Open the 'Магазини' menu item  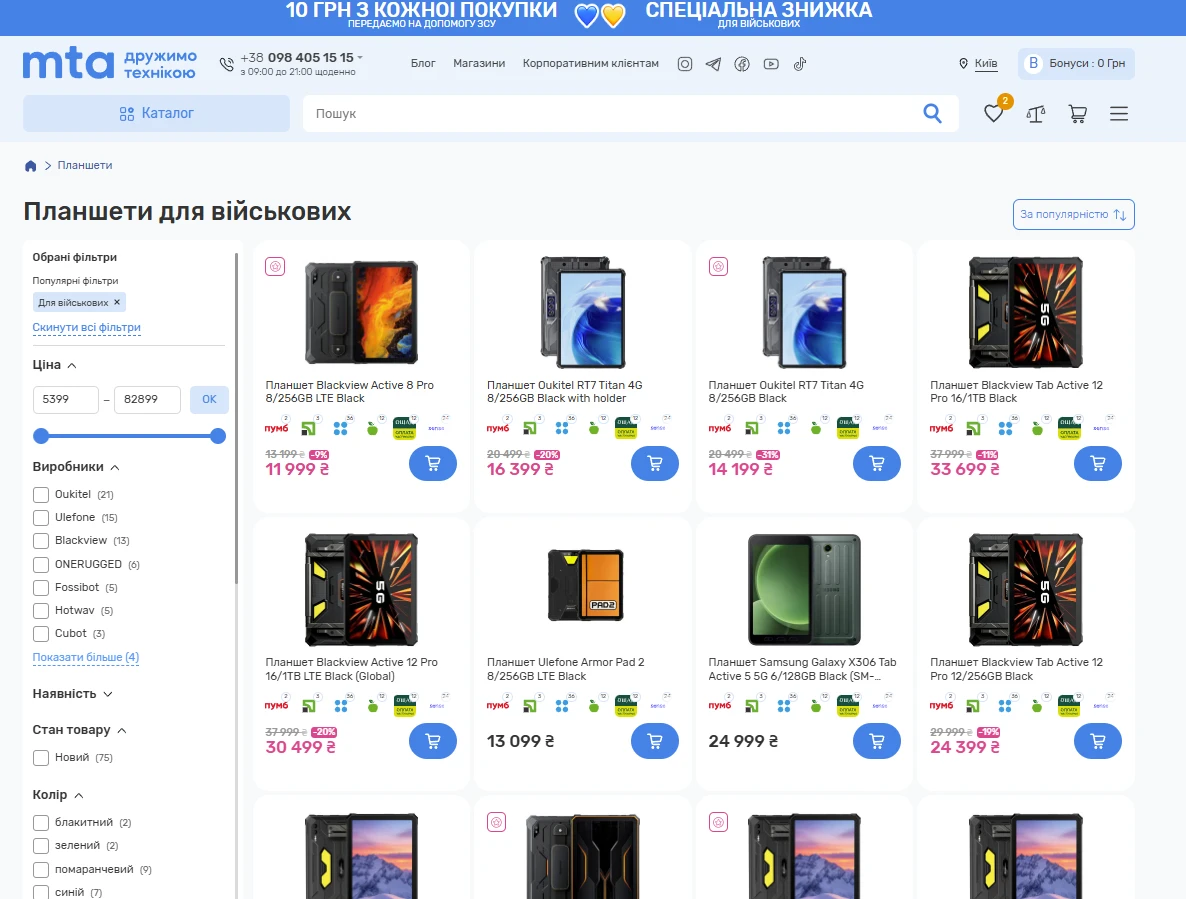pos(479,64)
